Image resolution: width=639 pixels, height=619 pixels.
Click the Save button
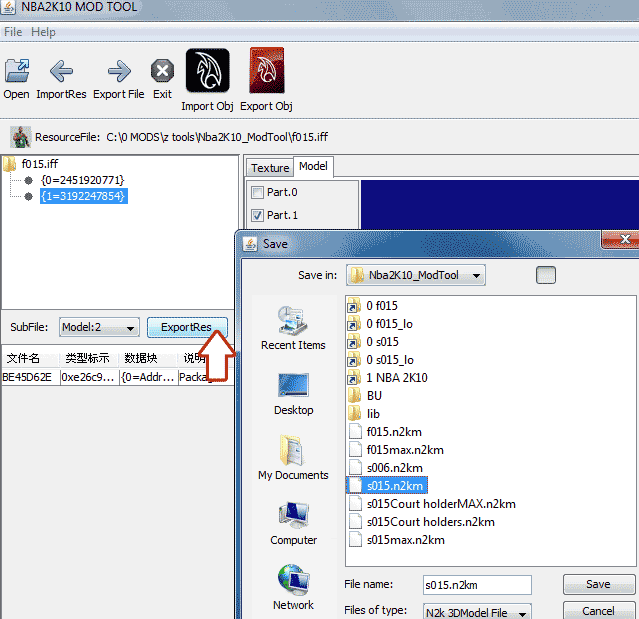(x=599, y=584)
